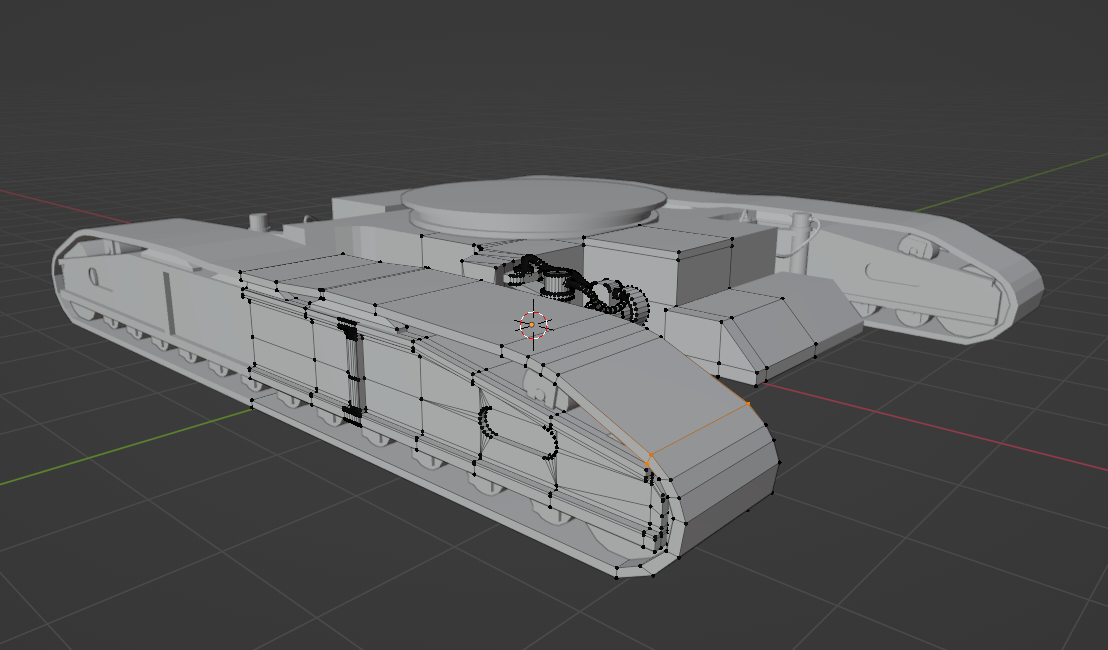The height and width of the screenshot is (650, 1108).
Task: Click the oval cutout outline on the side panel
Action: pos(518,432)
